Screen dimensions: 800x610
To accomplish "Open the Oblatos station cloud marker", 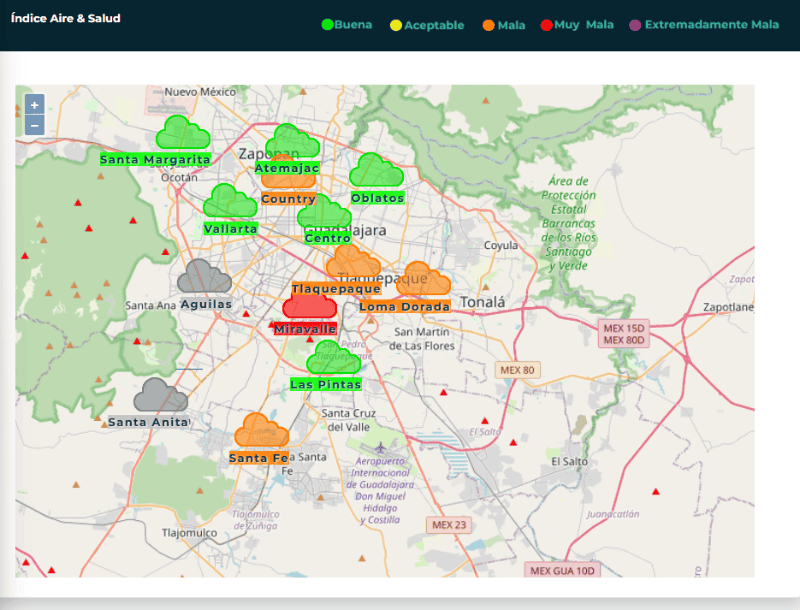I will 376,171.
